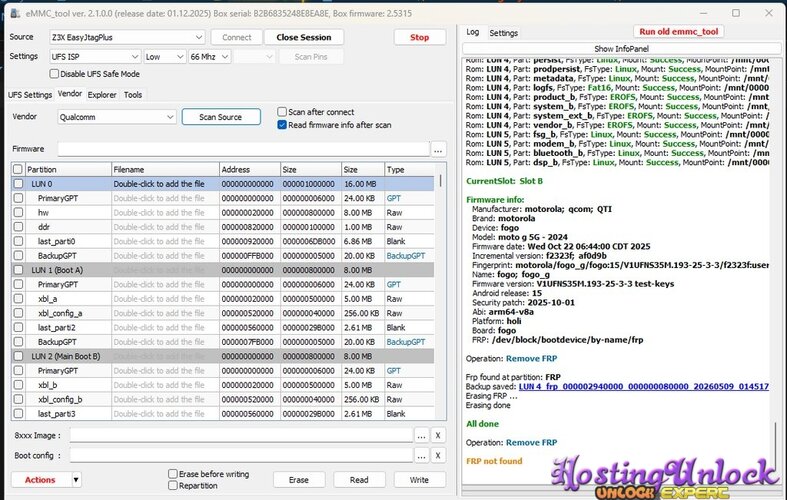787x500 pixels.
Task: Click Close Session button
Action: 303,37
